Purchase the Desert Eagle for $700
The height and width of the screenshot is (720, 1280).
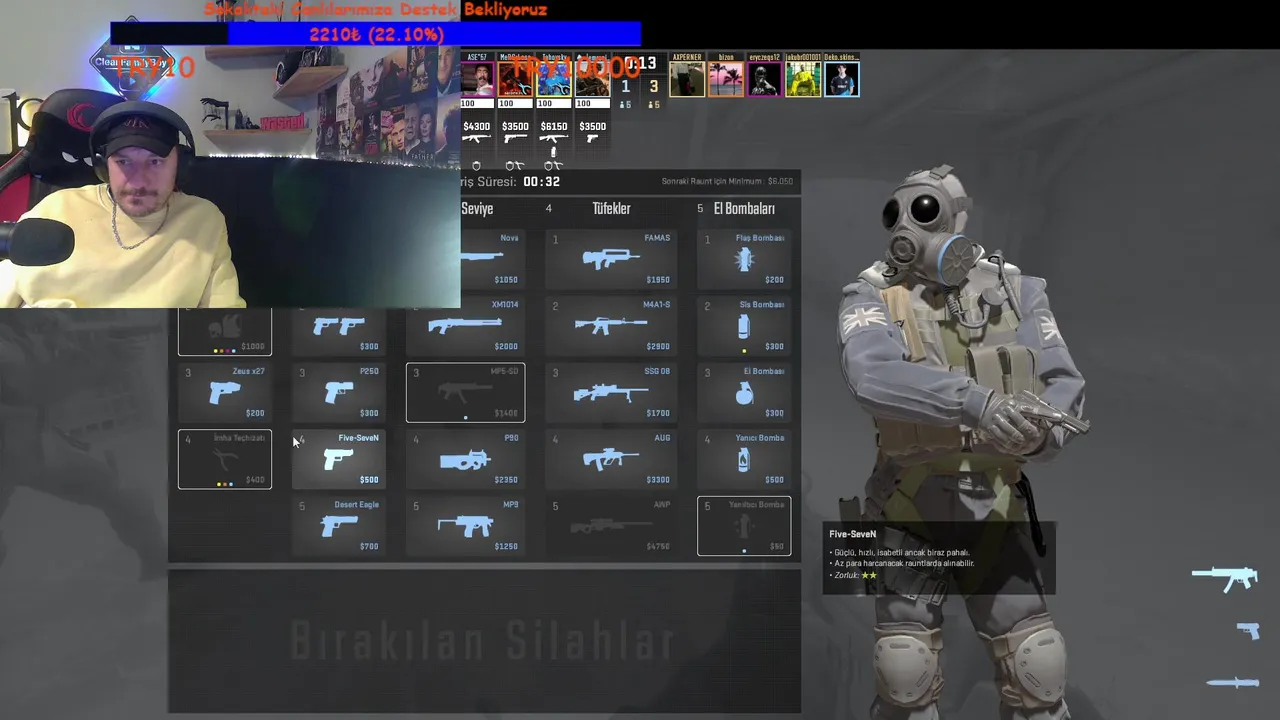pos(338,526)
